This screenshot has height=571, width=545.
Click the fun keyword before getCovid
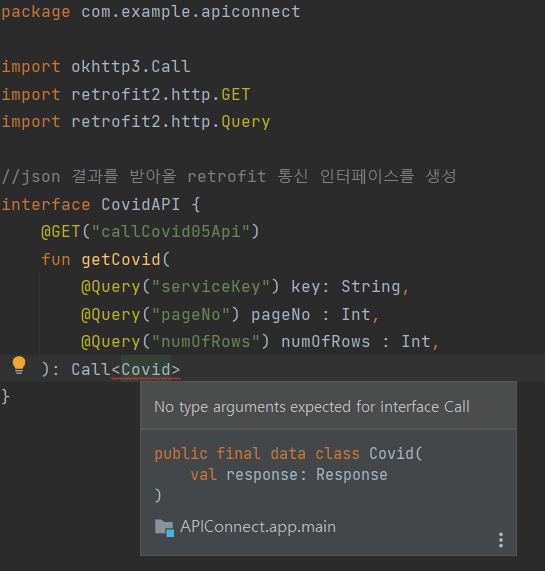pos(56,260)
